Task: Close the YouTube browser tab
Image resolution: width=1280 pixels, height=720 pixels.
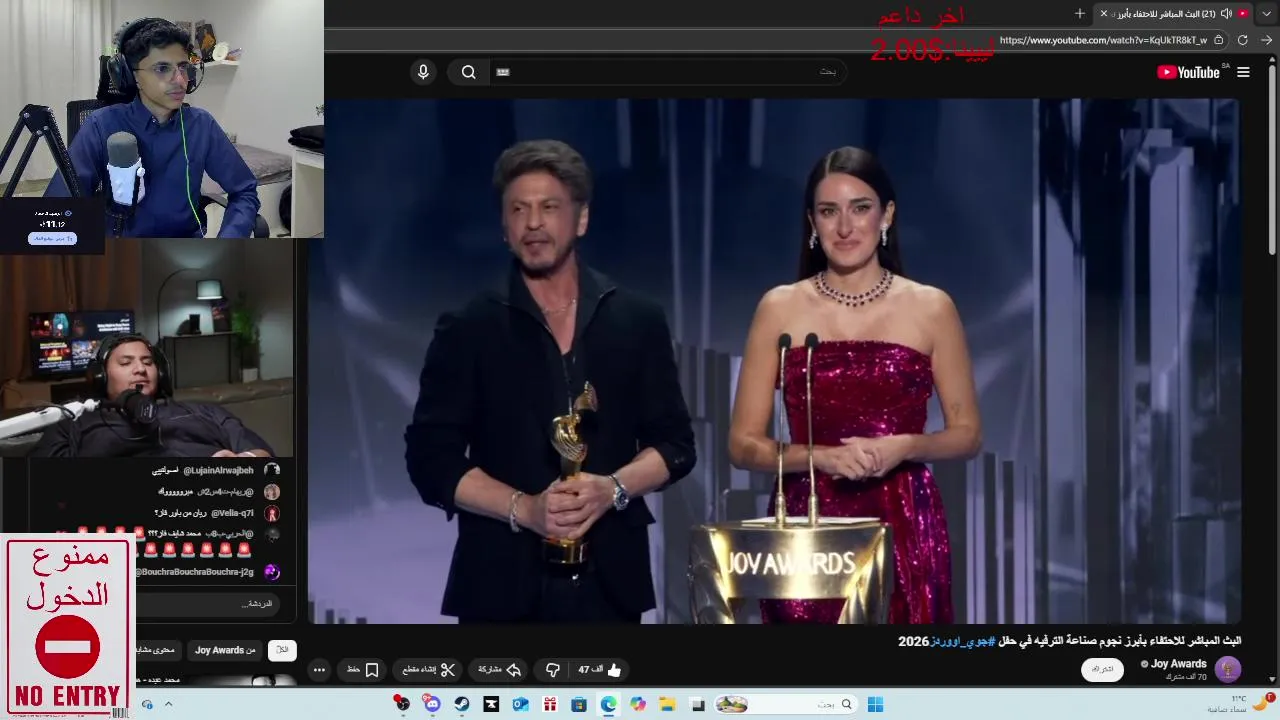Action: click(x=1104, y=13)
